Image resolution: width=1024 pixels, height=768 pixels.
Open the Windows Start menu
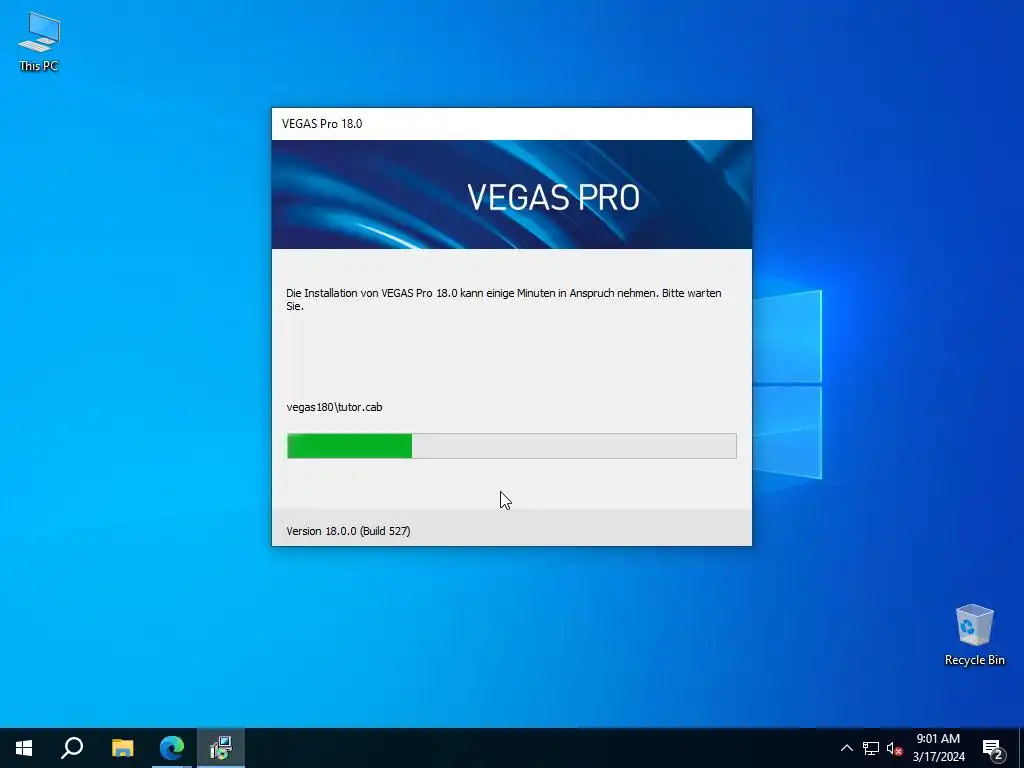point(24,748)
